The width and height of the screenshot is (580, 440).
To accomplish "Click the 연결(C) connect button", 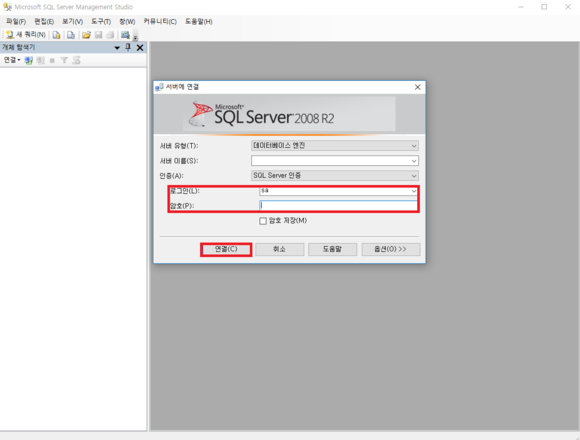I will coord(226,249).
